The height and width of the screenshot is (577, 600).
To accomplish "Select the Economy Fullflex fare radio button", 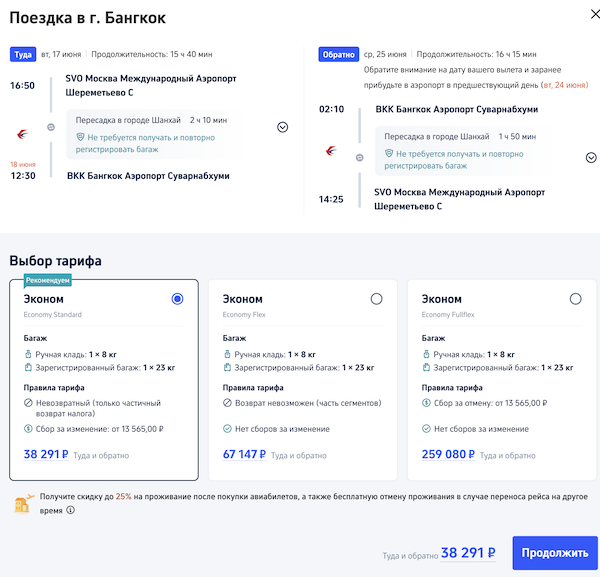I will (x=575, y=298).
